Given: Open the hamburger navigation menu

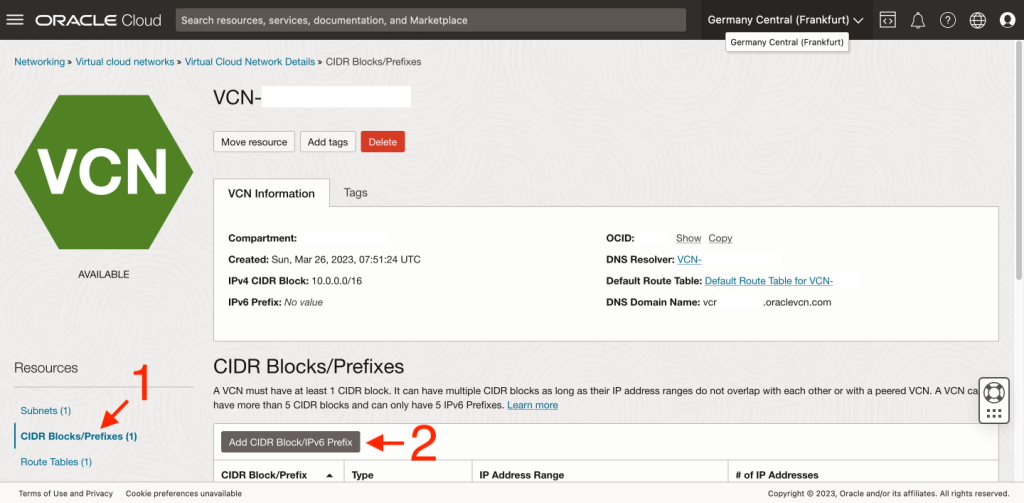Looking at the screenshot, I should [x=15, y=20].
